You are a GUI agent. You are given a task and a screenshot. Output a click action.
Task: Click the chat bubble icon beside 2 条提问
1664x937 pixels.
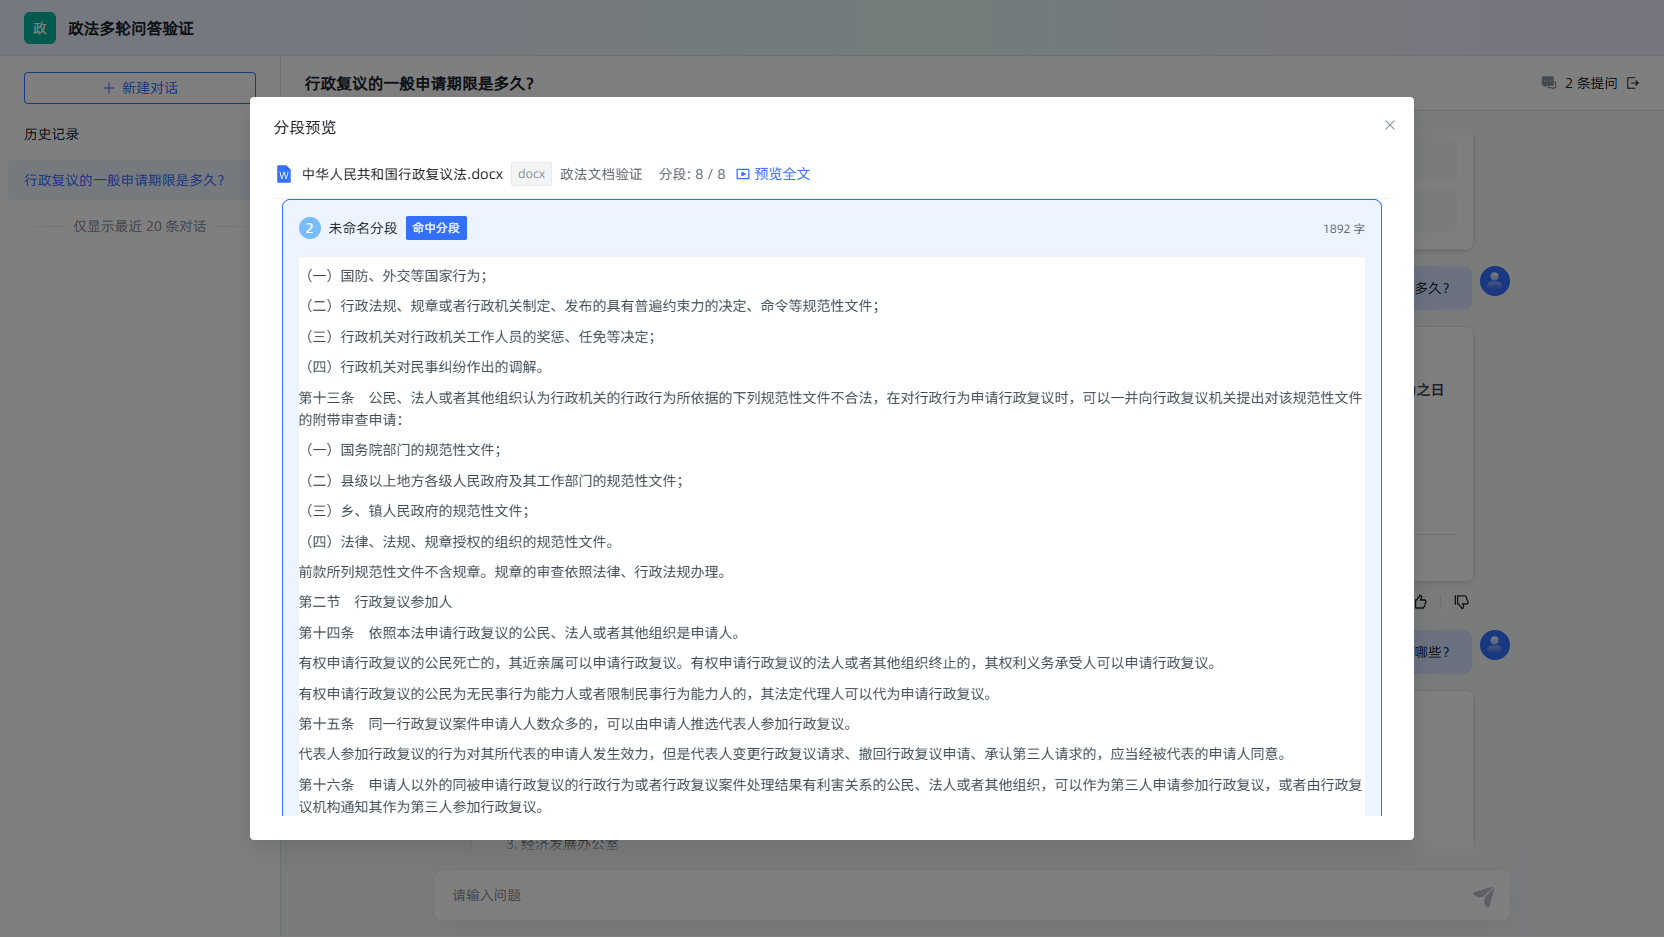click(1549, 83)
